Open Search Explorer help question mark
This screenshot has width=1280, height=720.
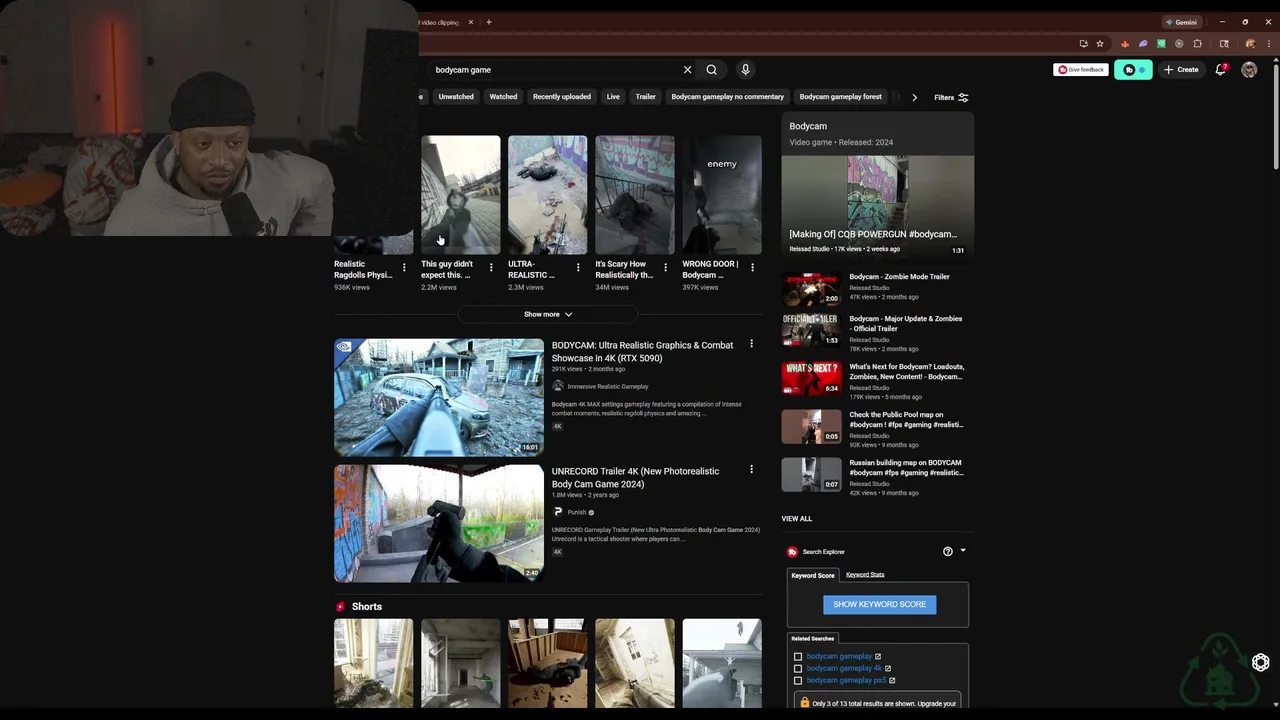coord(948,551)
